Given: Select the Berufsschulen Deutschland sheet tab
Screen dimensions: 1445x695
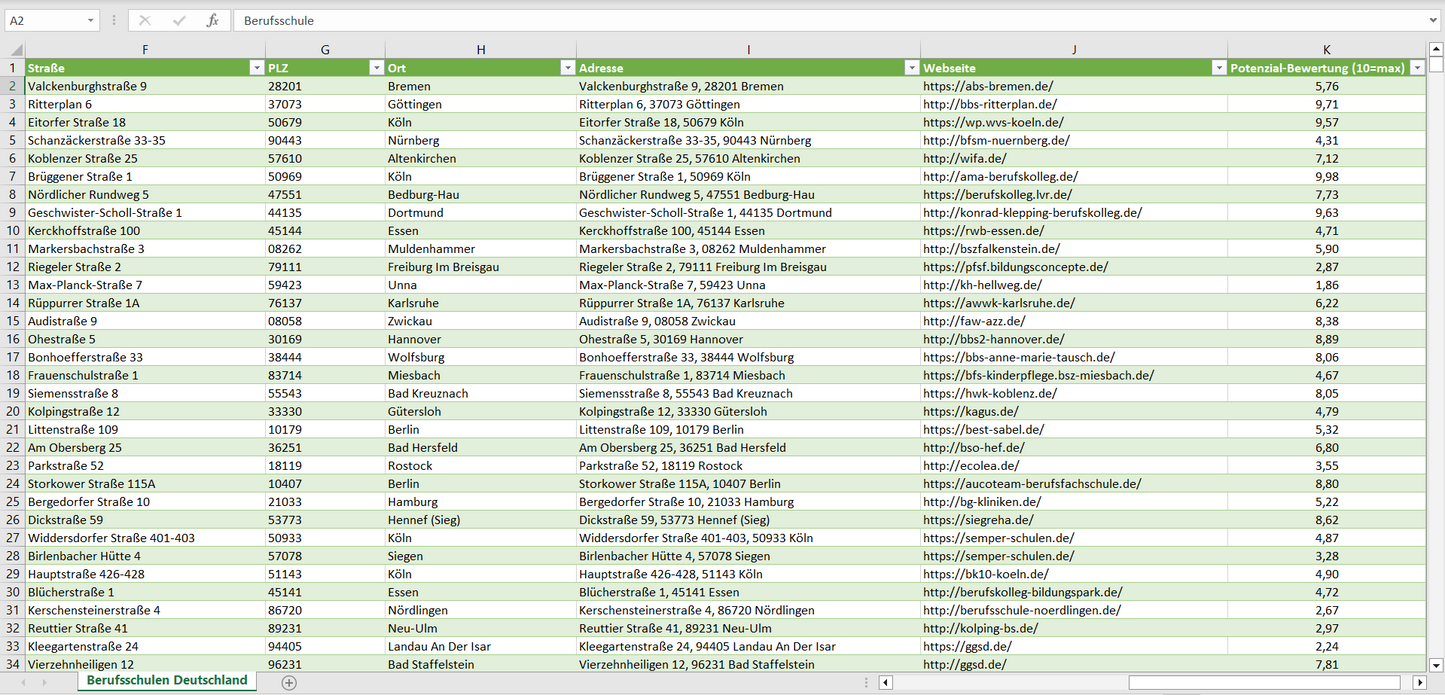Looking at the screenshot, I should [167, 680].
